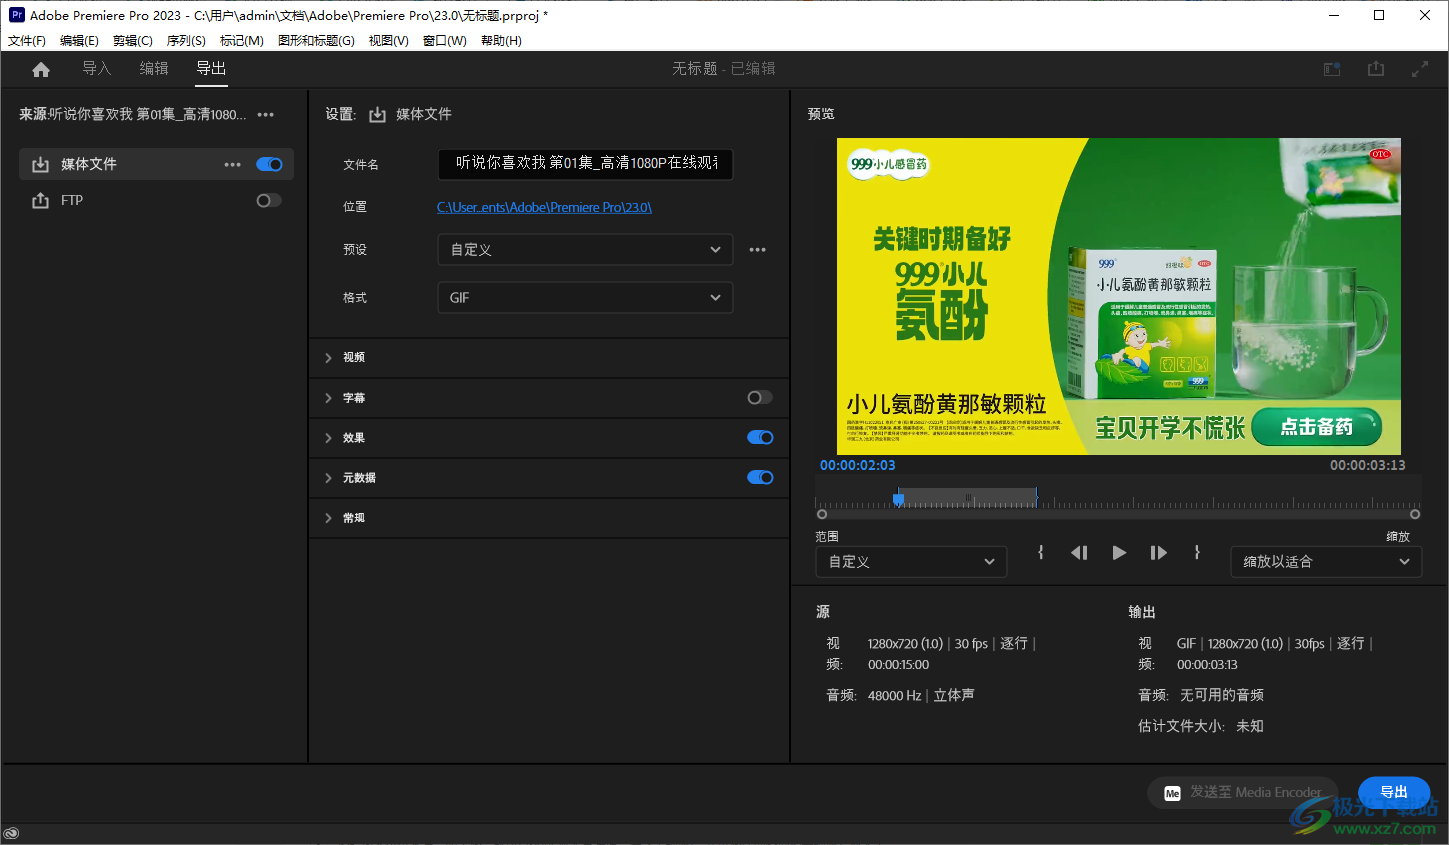The height and width of the screenshot is (845, 1449).
Task: Set the Out point marker
Action: pyautogui.click(x=1197, y=552)
